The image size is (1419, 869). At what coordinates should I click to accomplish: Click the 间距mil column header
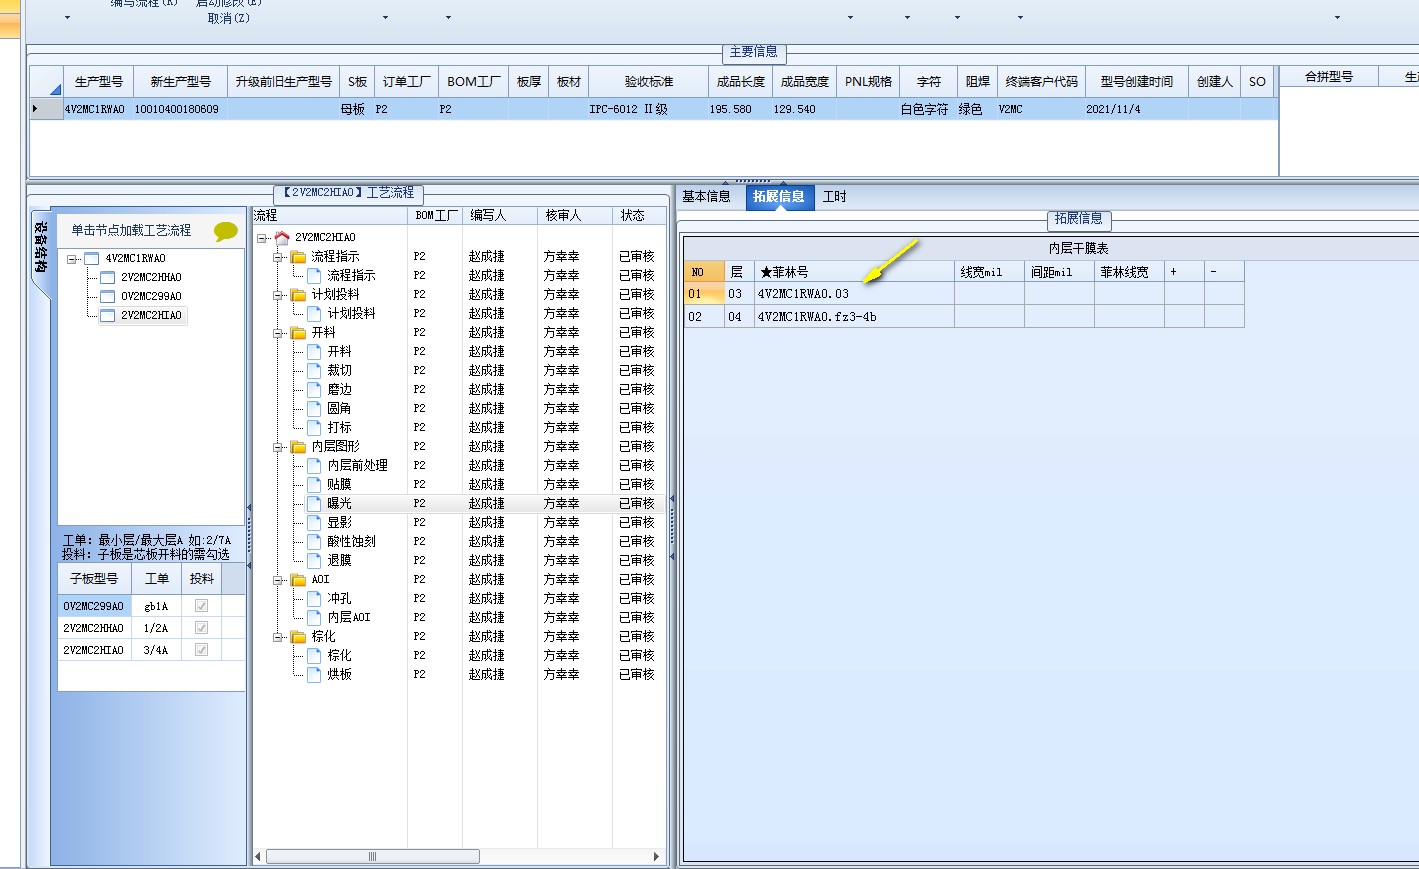click(1060, 272)
